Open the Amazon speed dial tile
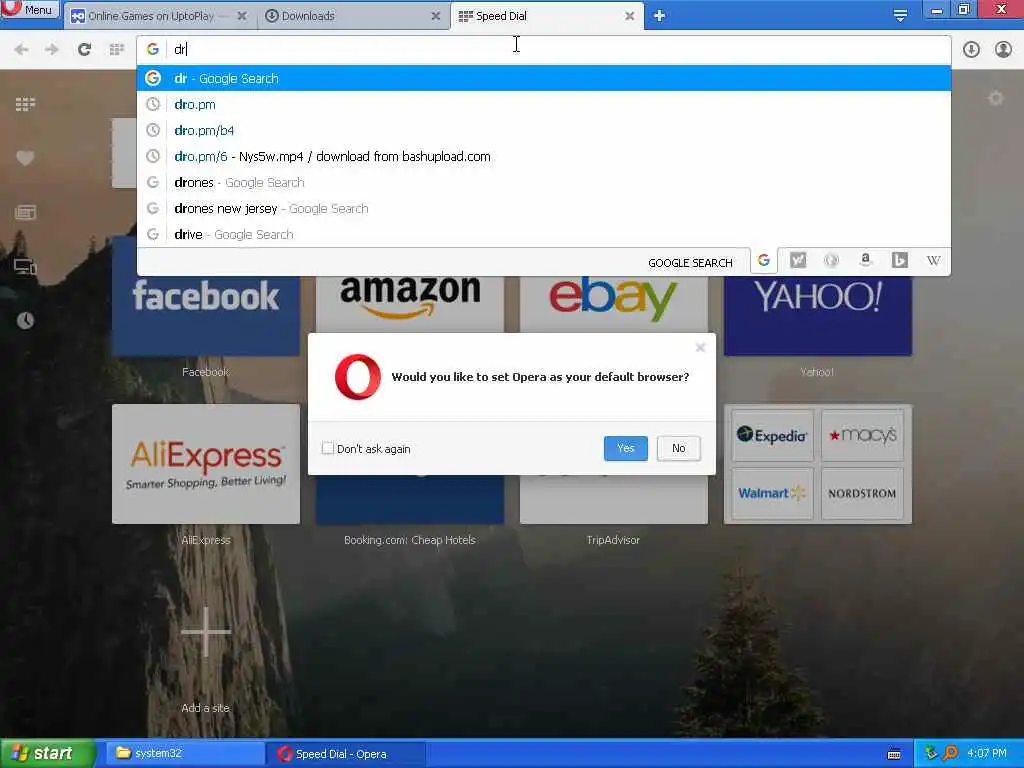Viewport: 1024px width, 768px height. coord(409,304)
